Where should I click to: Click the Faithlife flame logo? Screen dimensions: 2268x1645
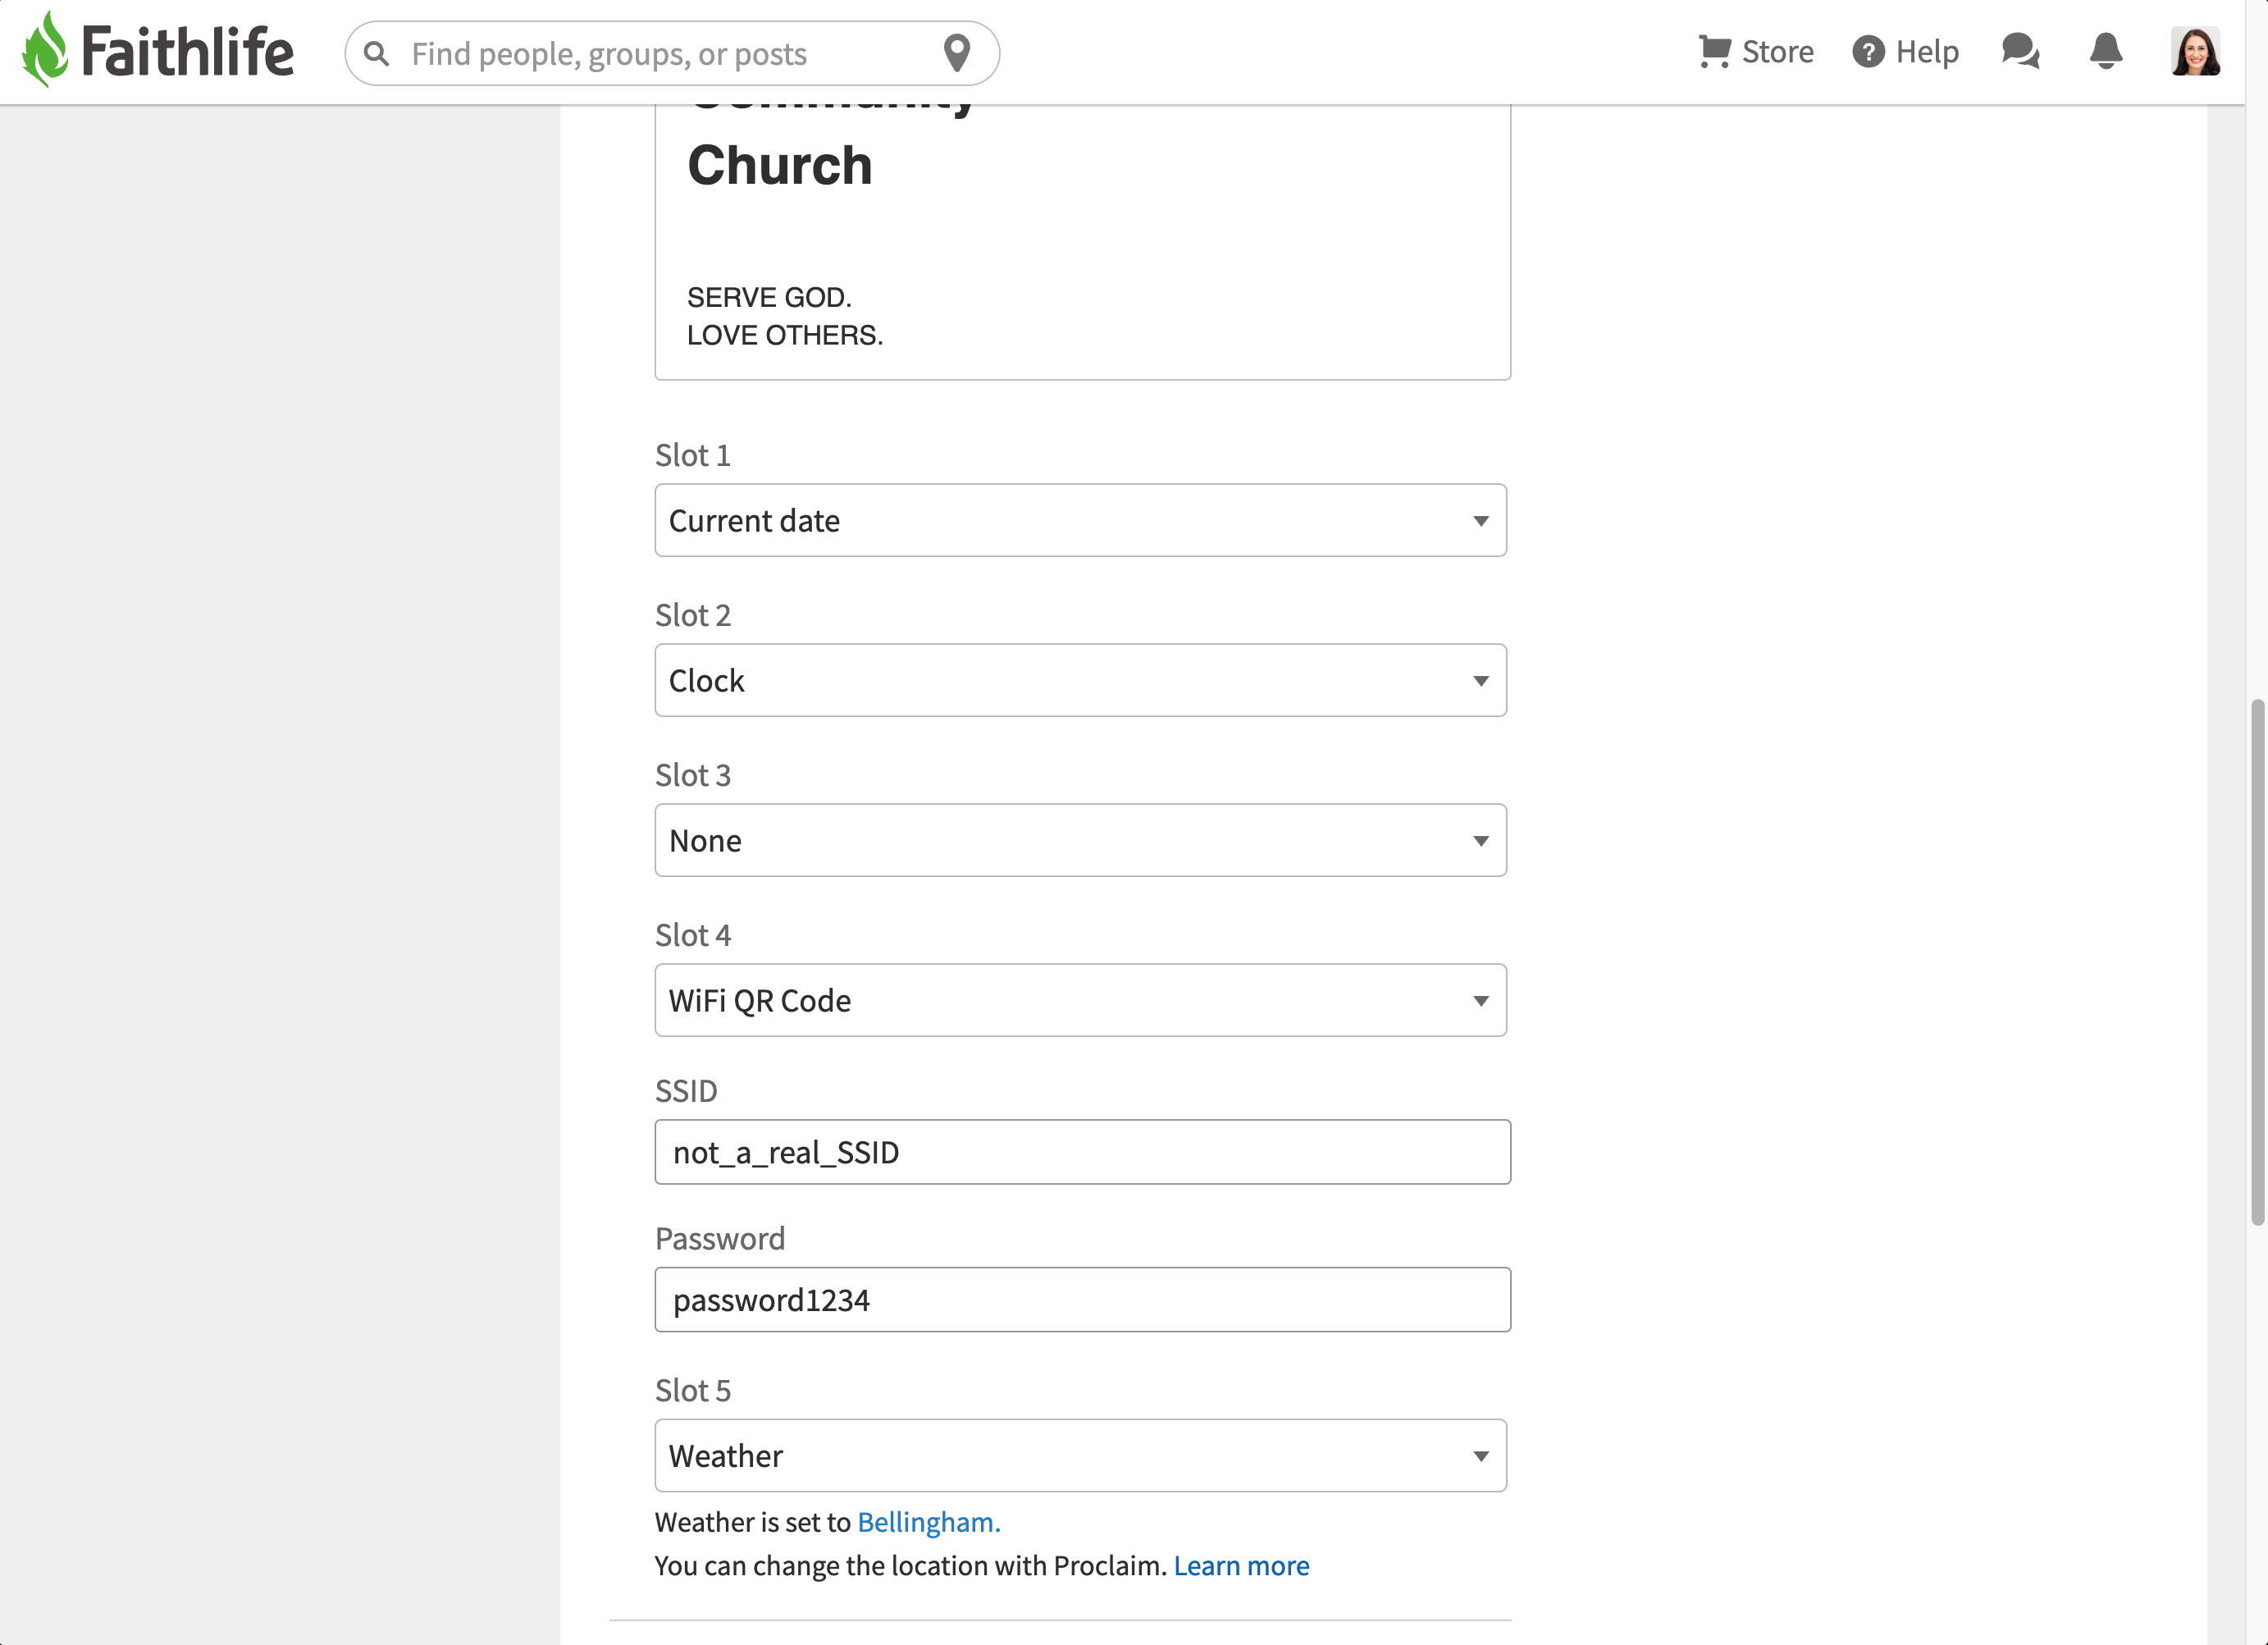point(45,50)
